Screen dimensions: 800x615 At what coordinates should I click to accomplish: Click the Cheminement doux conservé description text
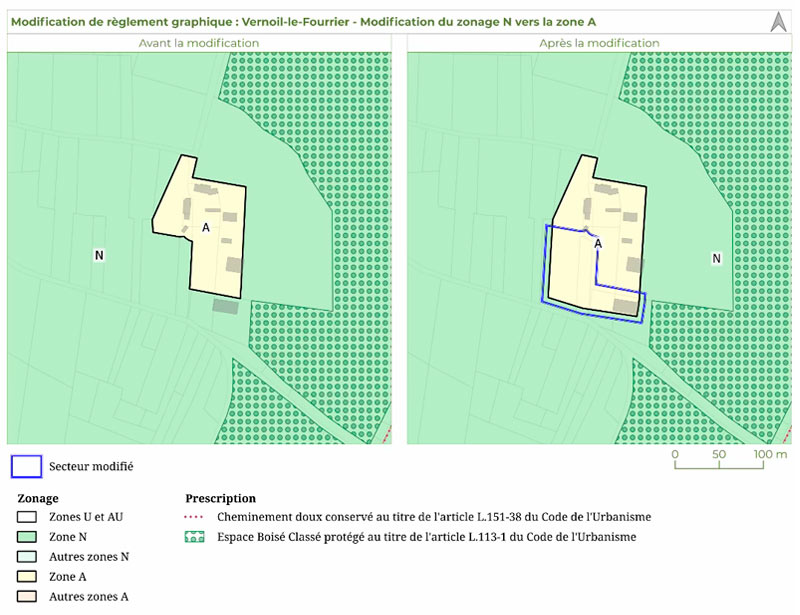(434, 517)
